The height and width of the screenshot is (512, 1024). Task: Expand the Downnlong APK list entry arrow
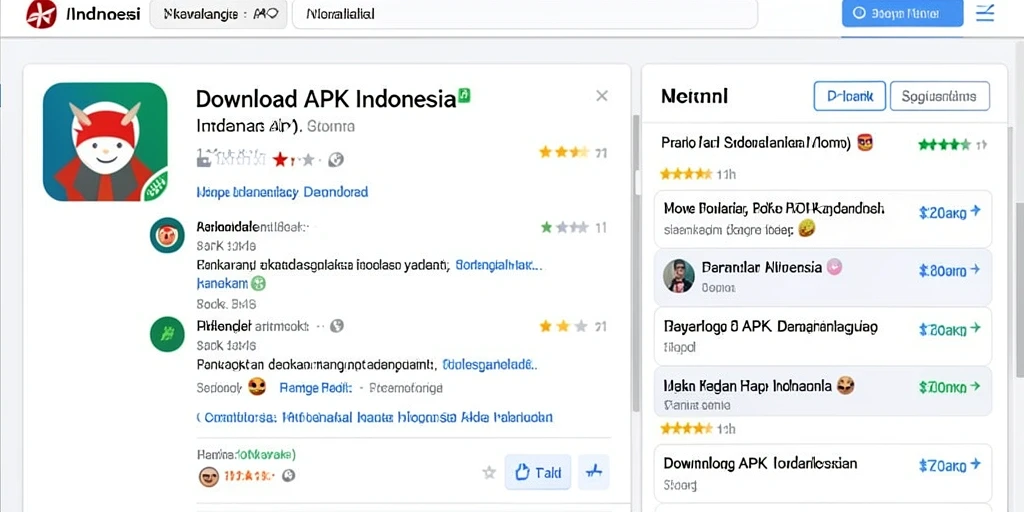(975, 464)
